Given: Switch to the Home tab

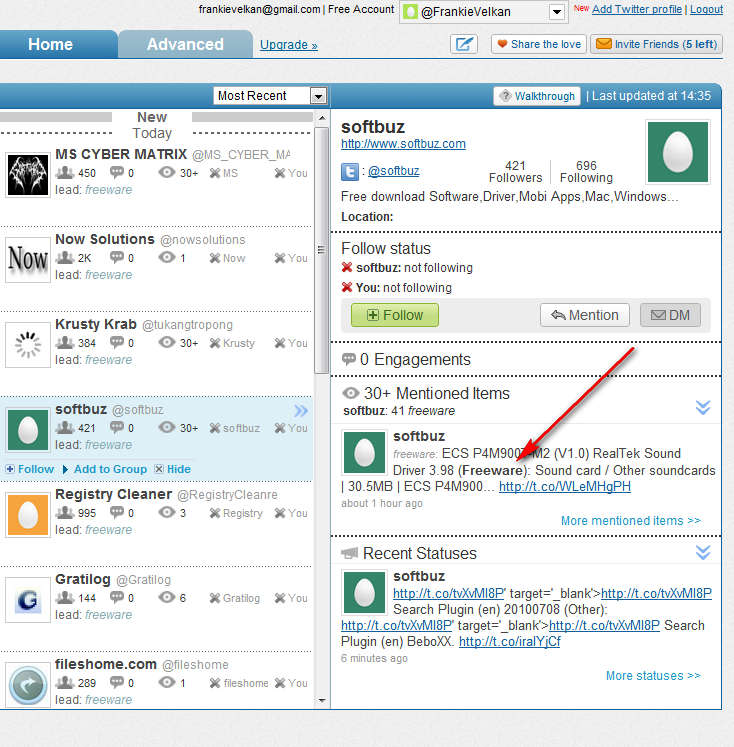Looking at the screenshot, I should (50, 44).
